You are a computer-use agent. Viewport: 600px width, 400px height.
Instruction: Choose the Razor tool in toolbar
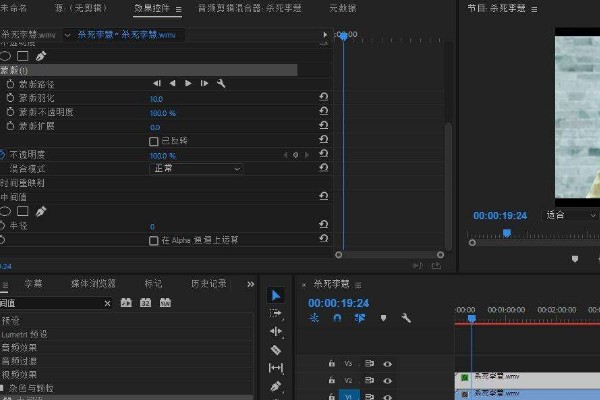coord(277,350)
